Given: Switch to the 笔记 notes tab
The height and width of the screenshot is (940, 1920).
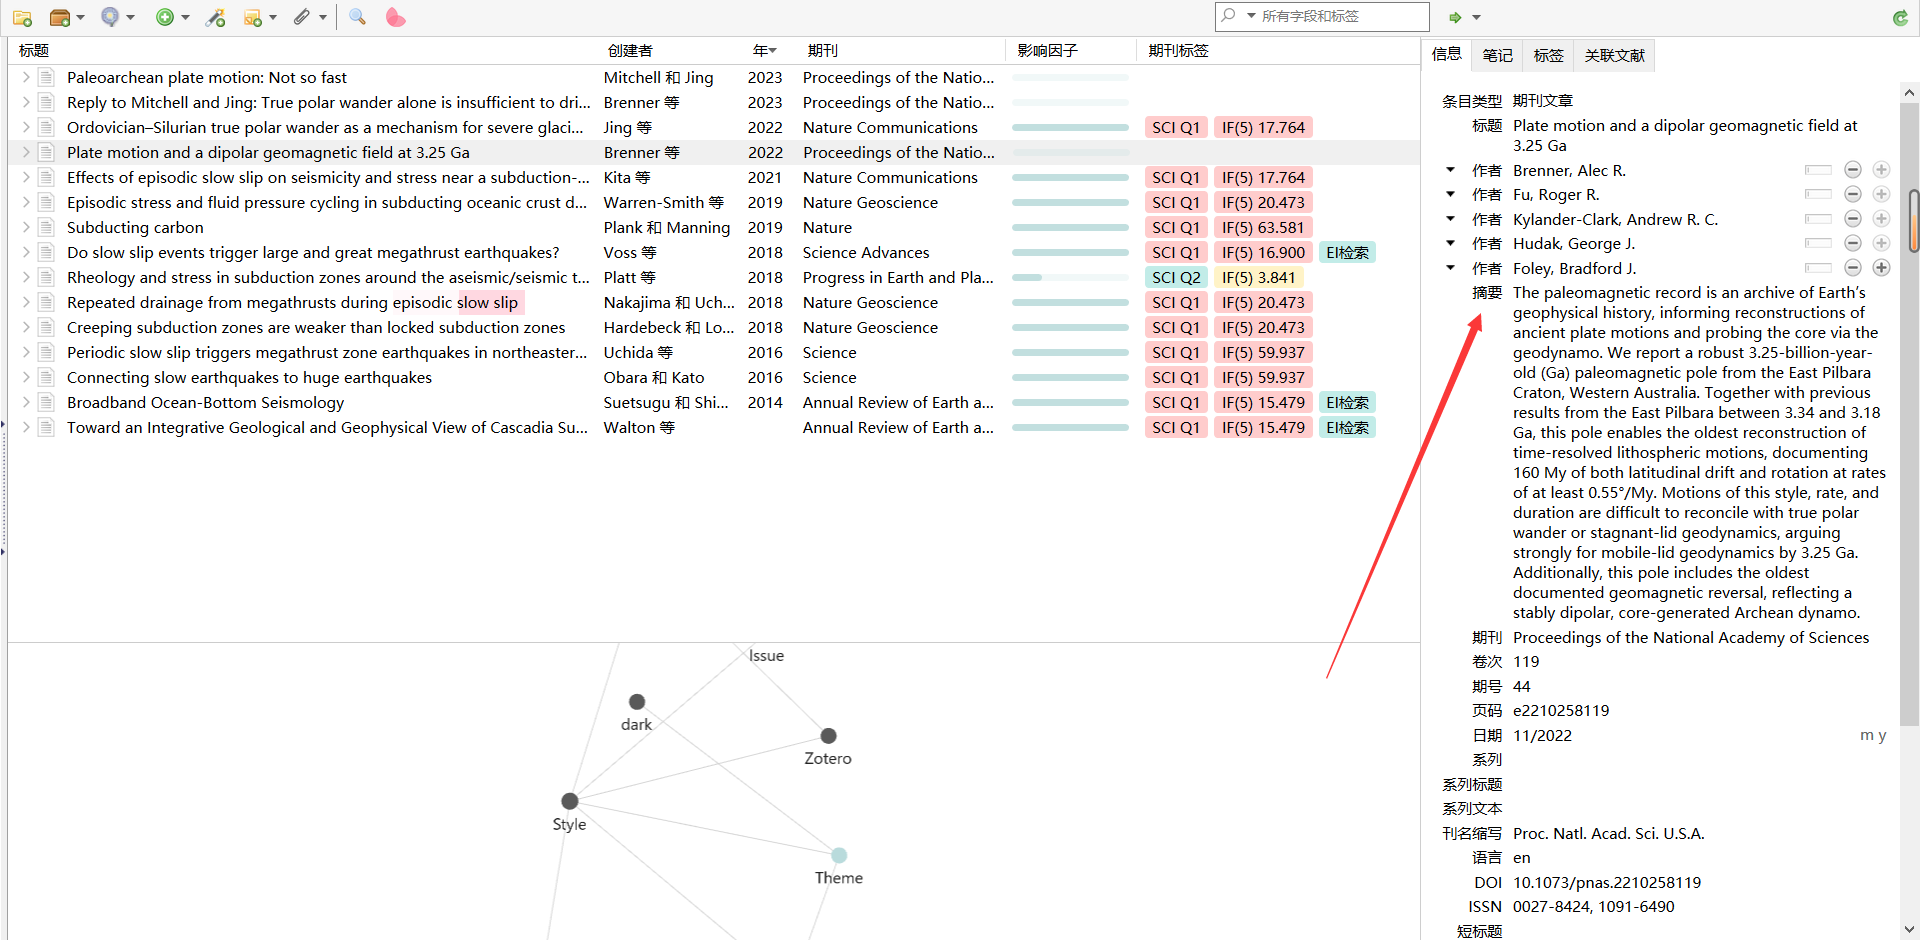Looking at the screenshot, I should point(1497,55).
